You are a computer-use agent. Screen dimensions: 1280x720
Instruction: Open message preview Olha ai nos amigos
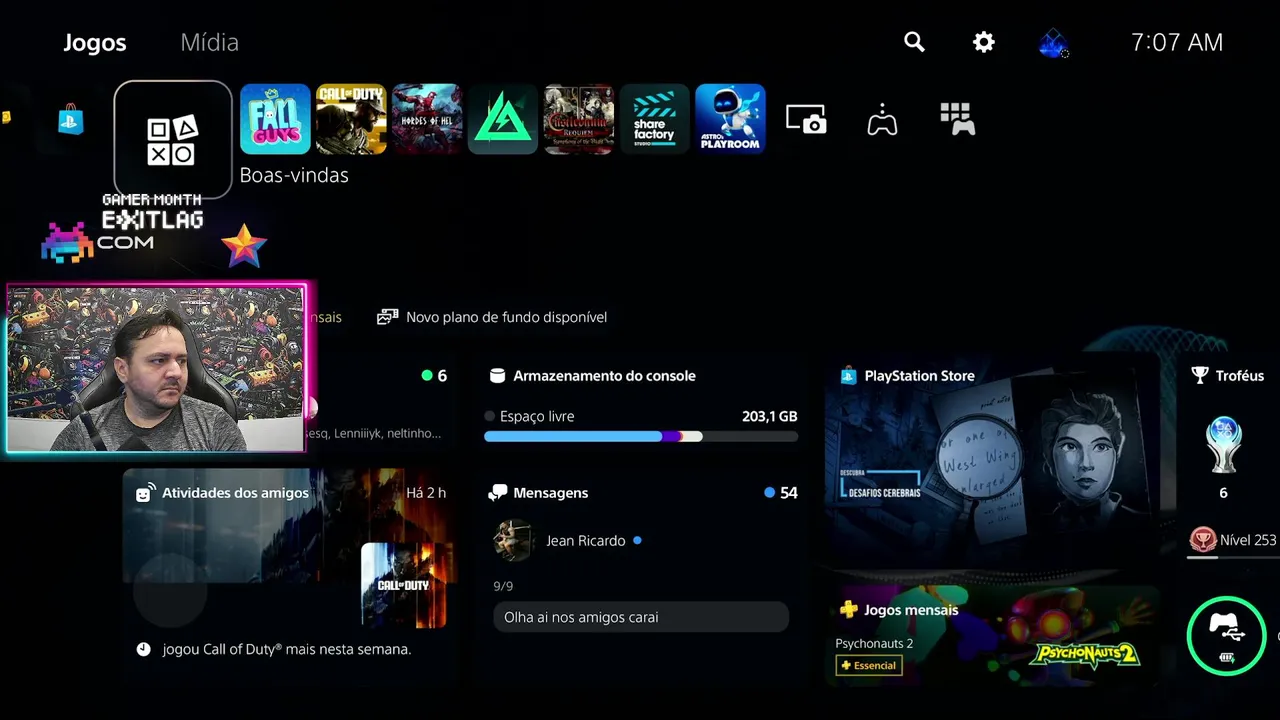[641, 617]
